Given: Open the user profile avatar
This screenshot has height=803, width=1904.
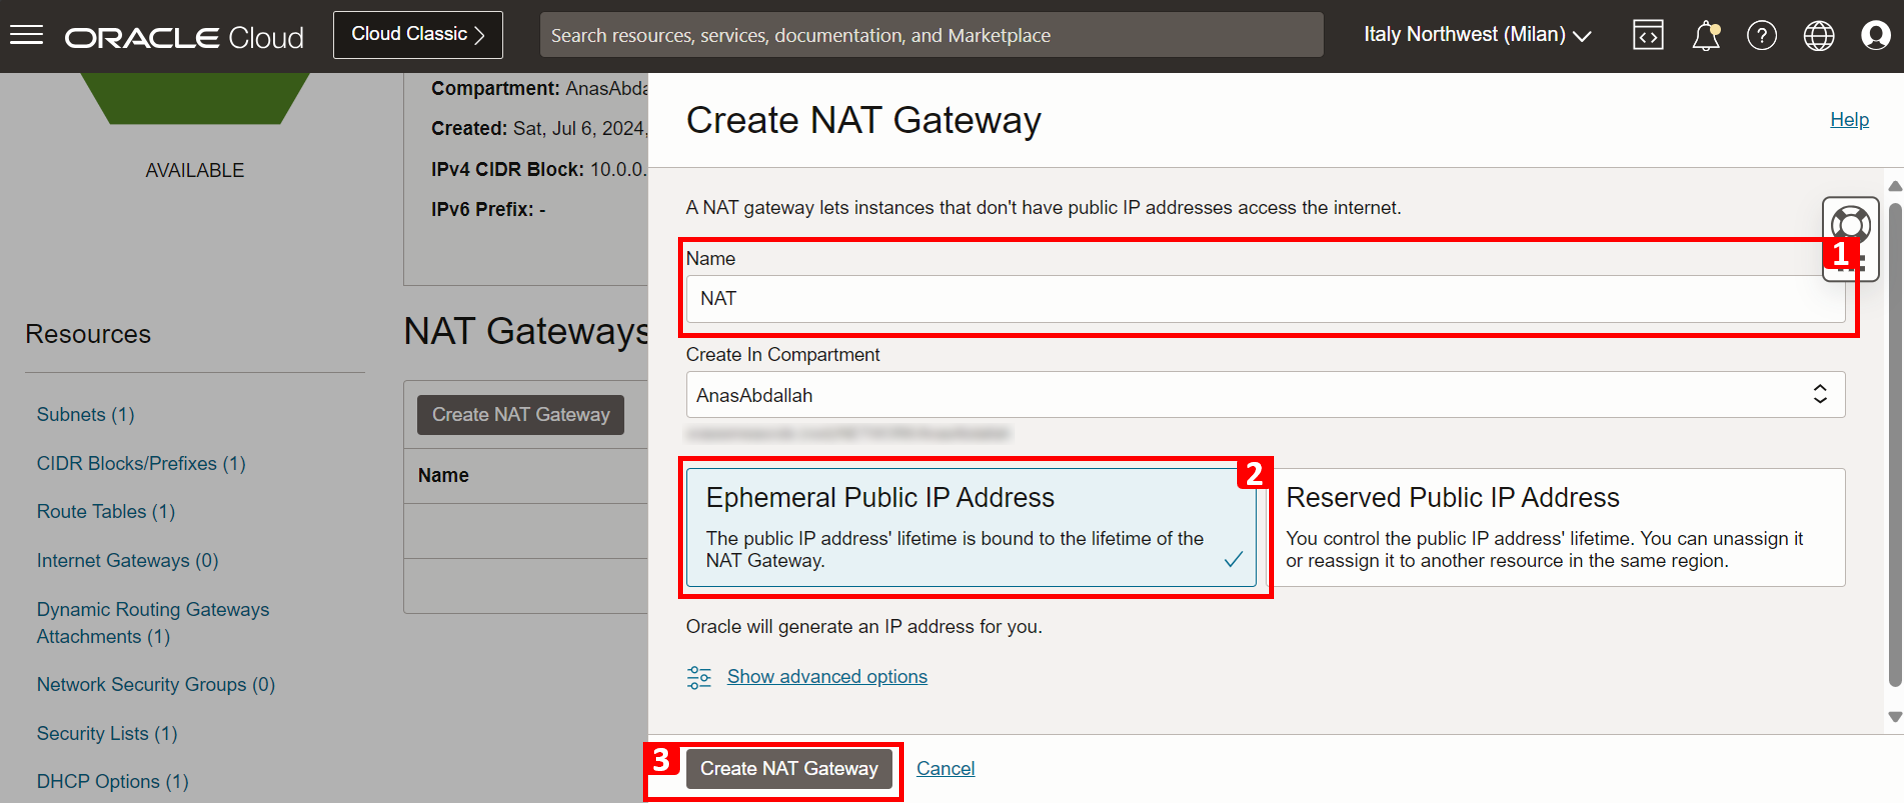Looking at the screenshot, I should pos(1876,36).
